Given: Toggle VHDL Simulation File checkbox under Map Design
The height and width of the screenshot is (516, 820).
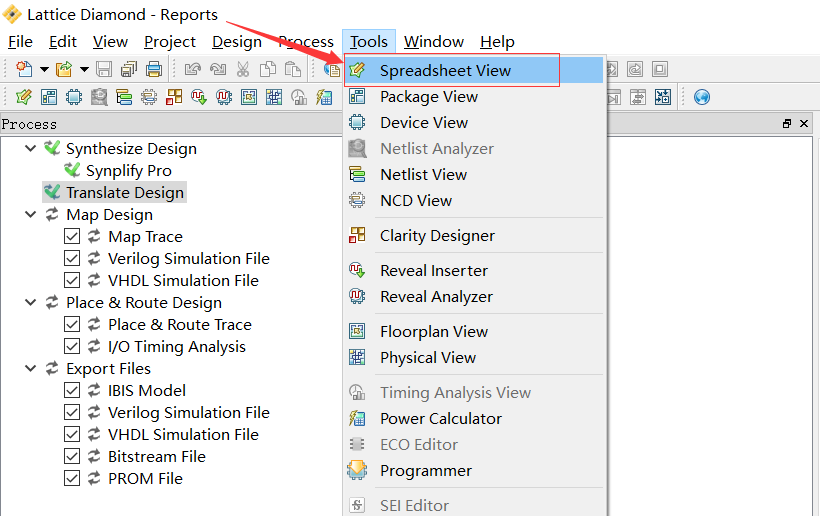Looking at the screenshot, I should [x=72, y=280].
